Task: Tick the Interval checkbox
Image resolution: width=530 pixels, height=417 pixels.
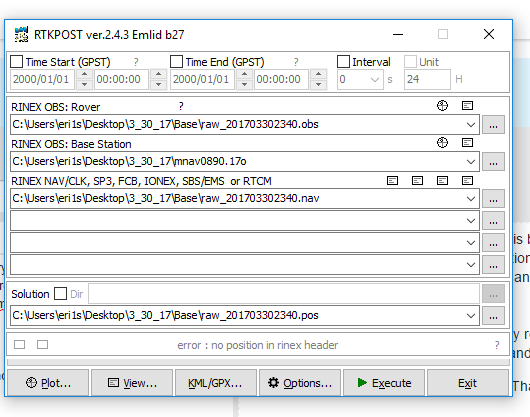Action: point(343,62)
